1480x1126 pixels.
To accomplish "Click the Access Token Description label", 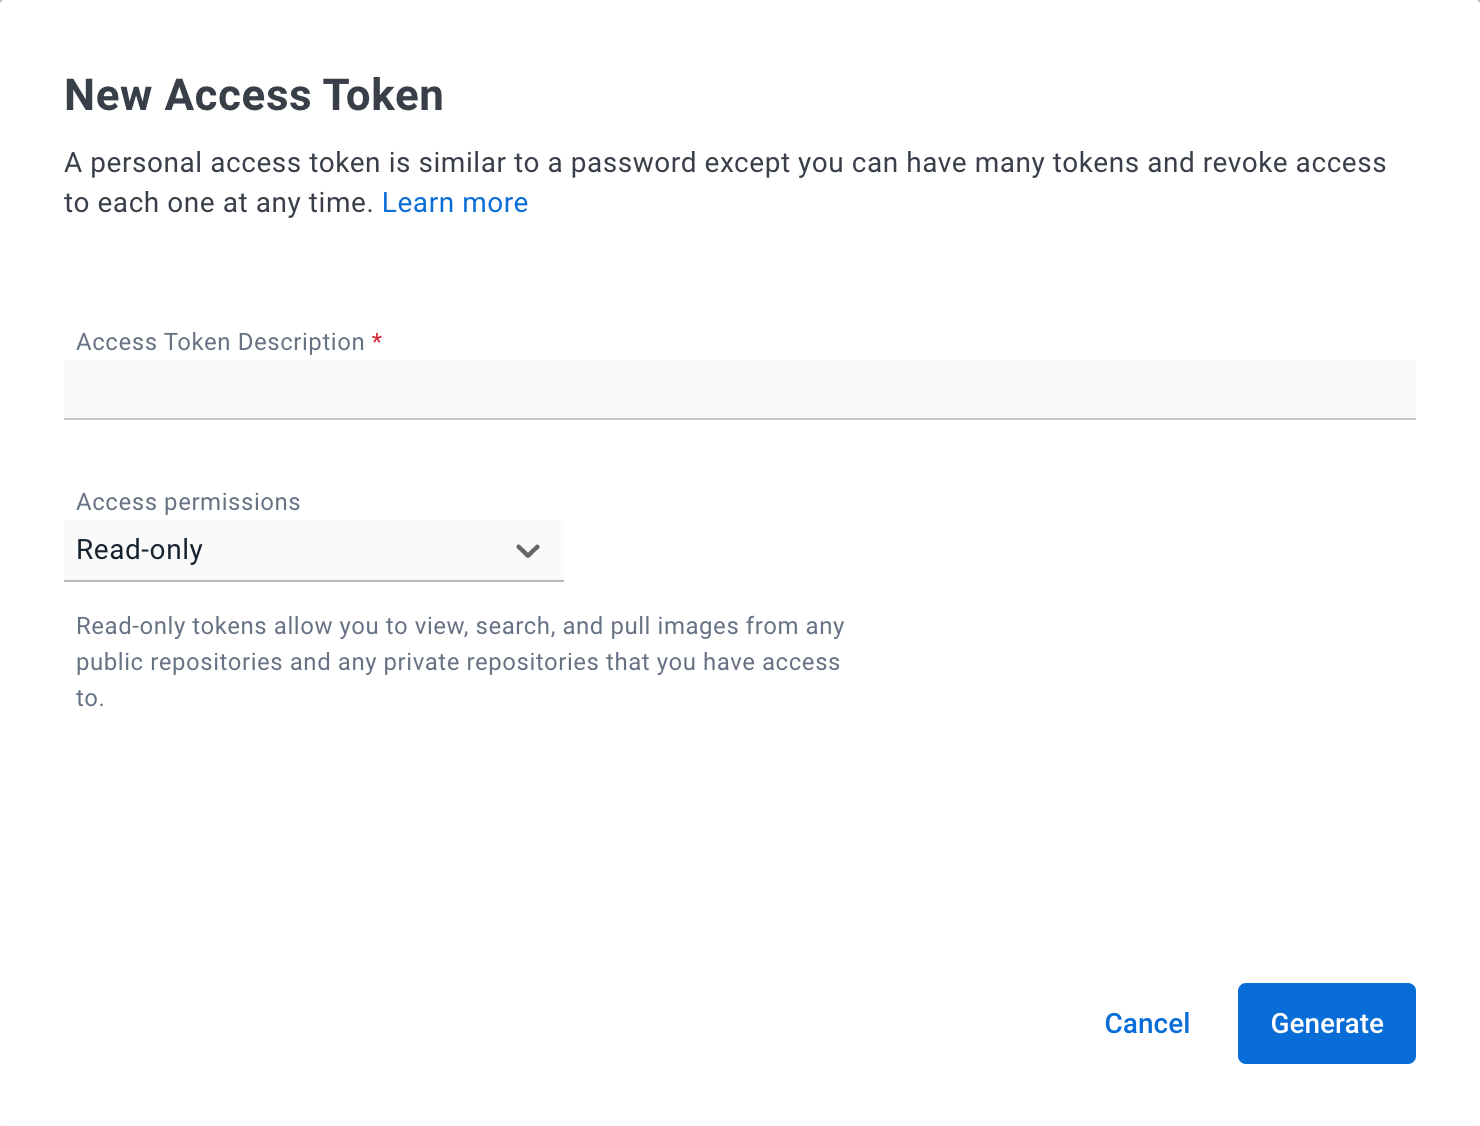I will 220,342.
